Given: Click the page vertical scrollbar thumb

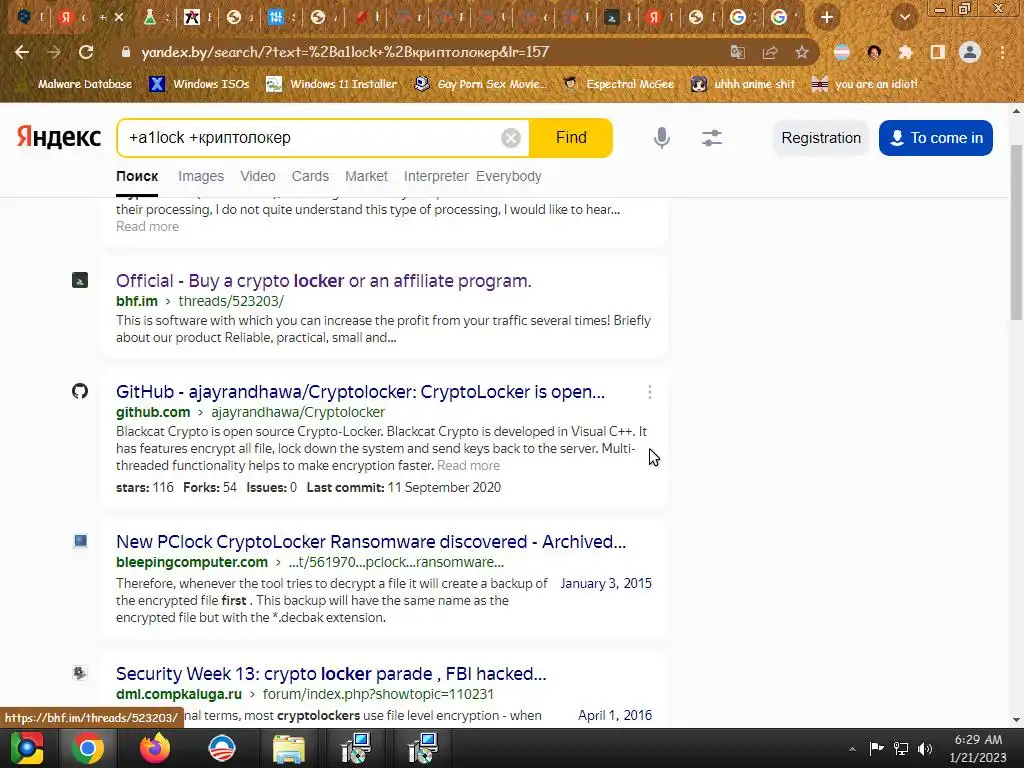Looking at the screenshot, I should tap(1016, 232).
